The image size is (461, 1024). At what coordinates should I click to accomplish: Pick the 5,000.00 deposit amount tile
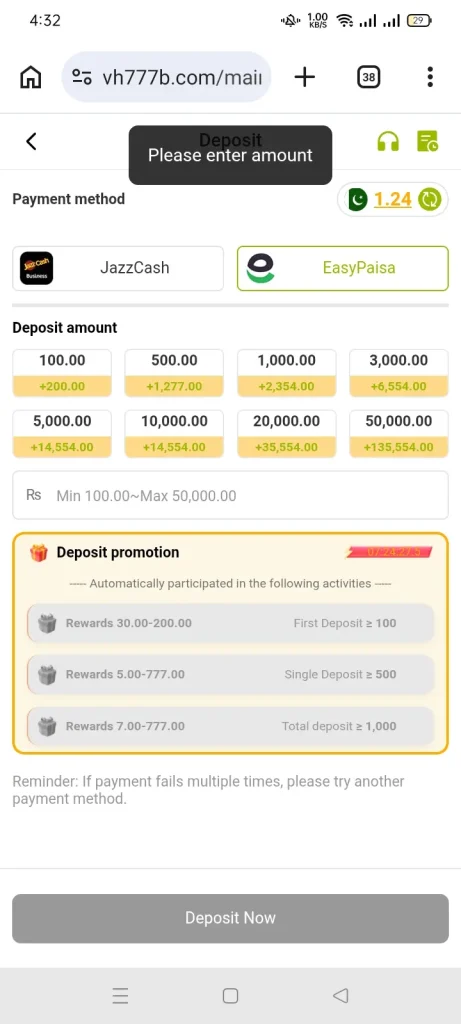click(x=62, y=434)
